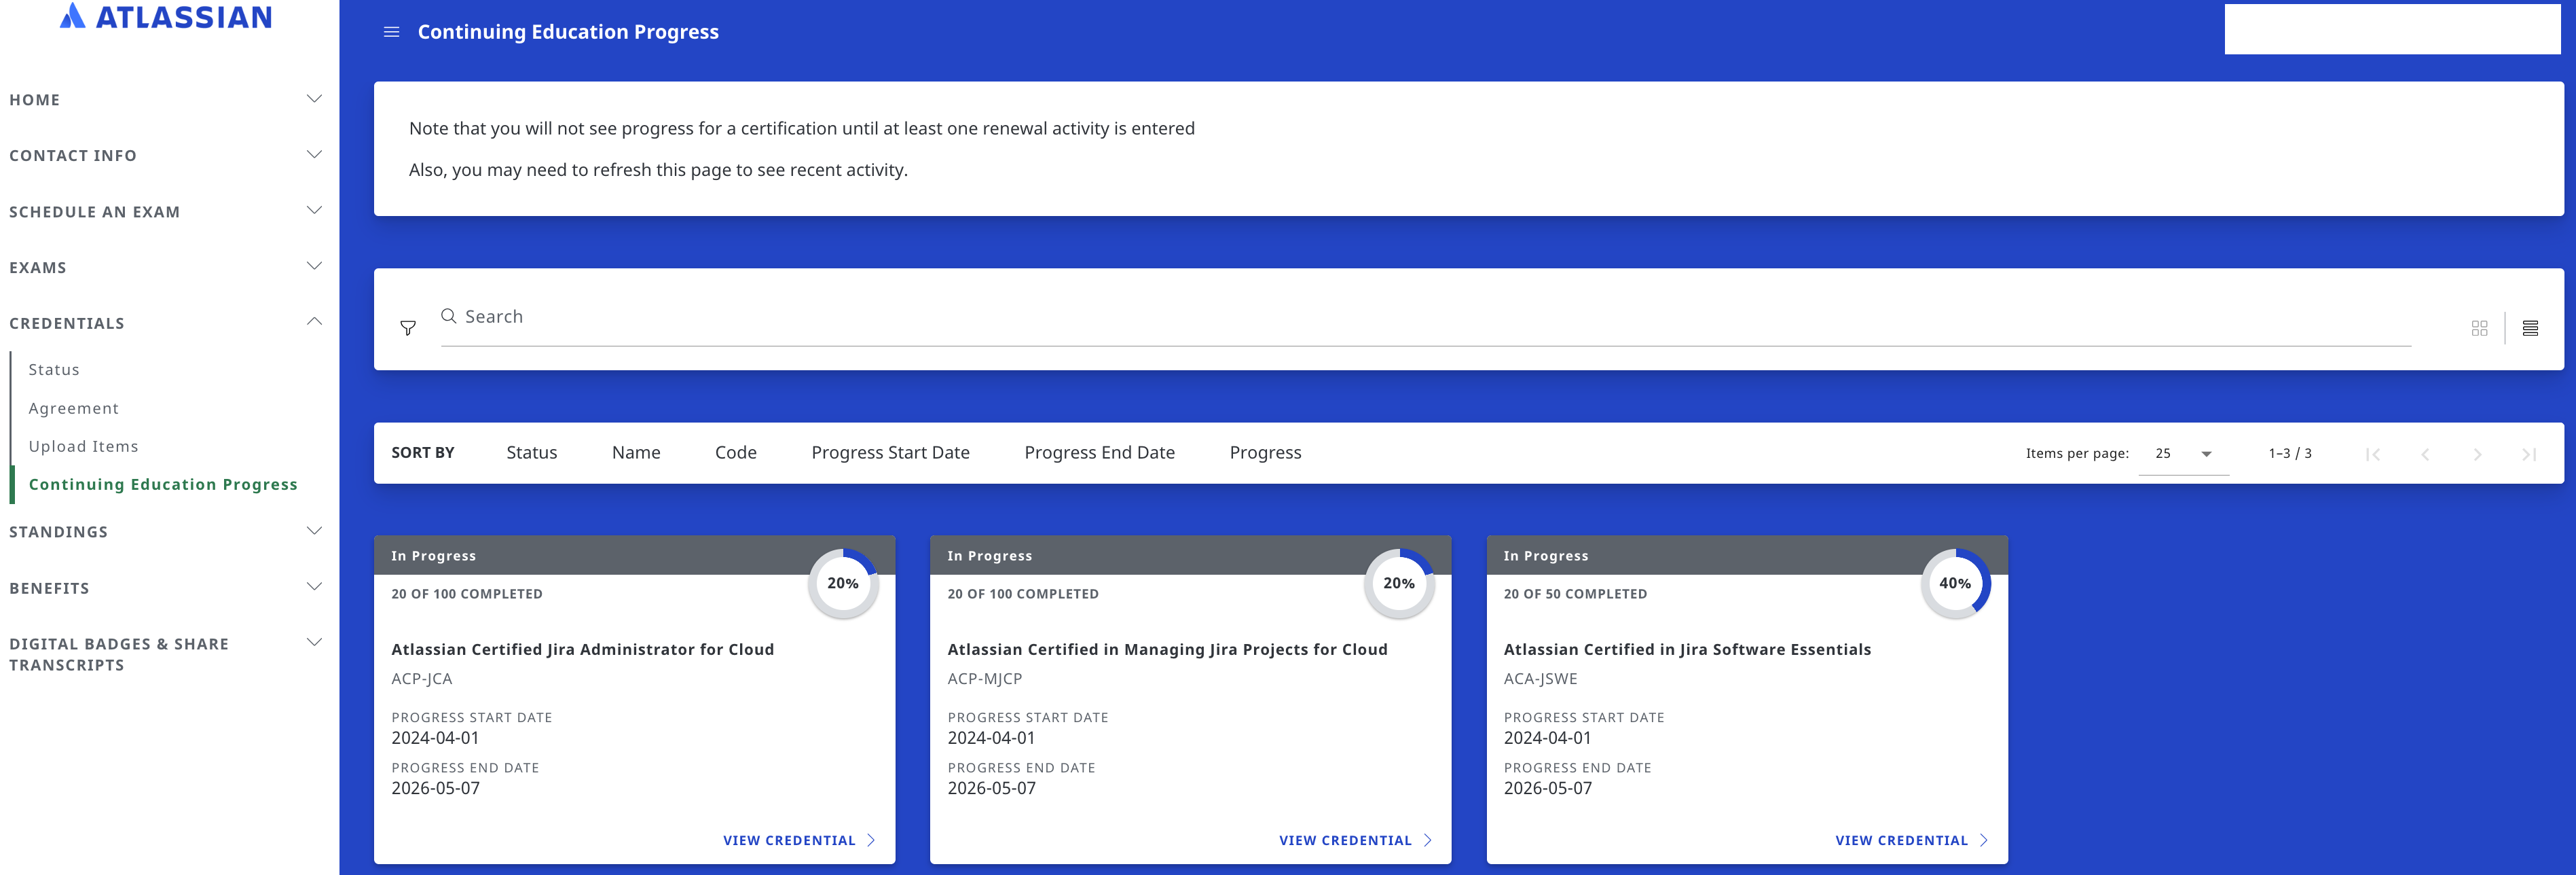Expand the CREDENTIALS section chevron
The height and width of the screenshot is (875, 2576).
click(313, 321)
